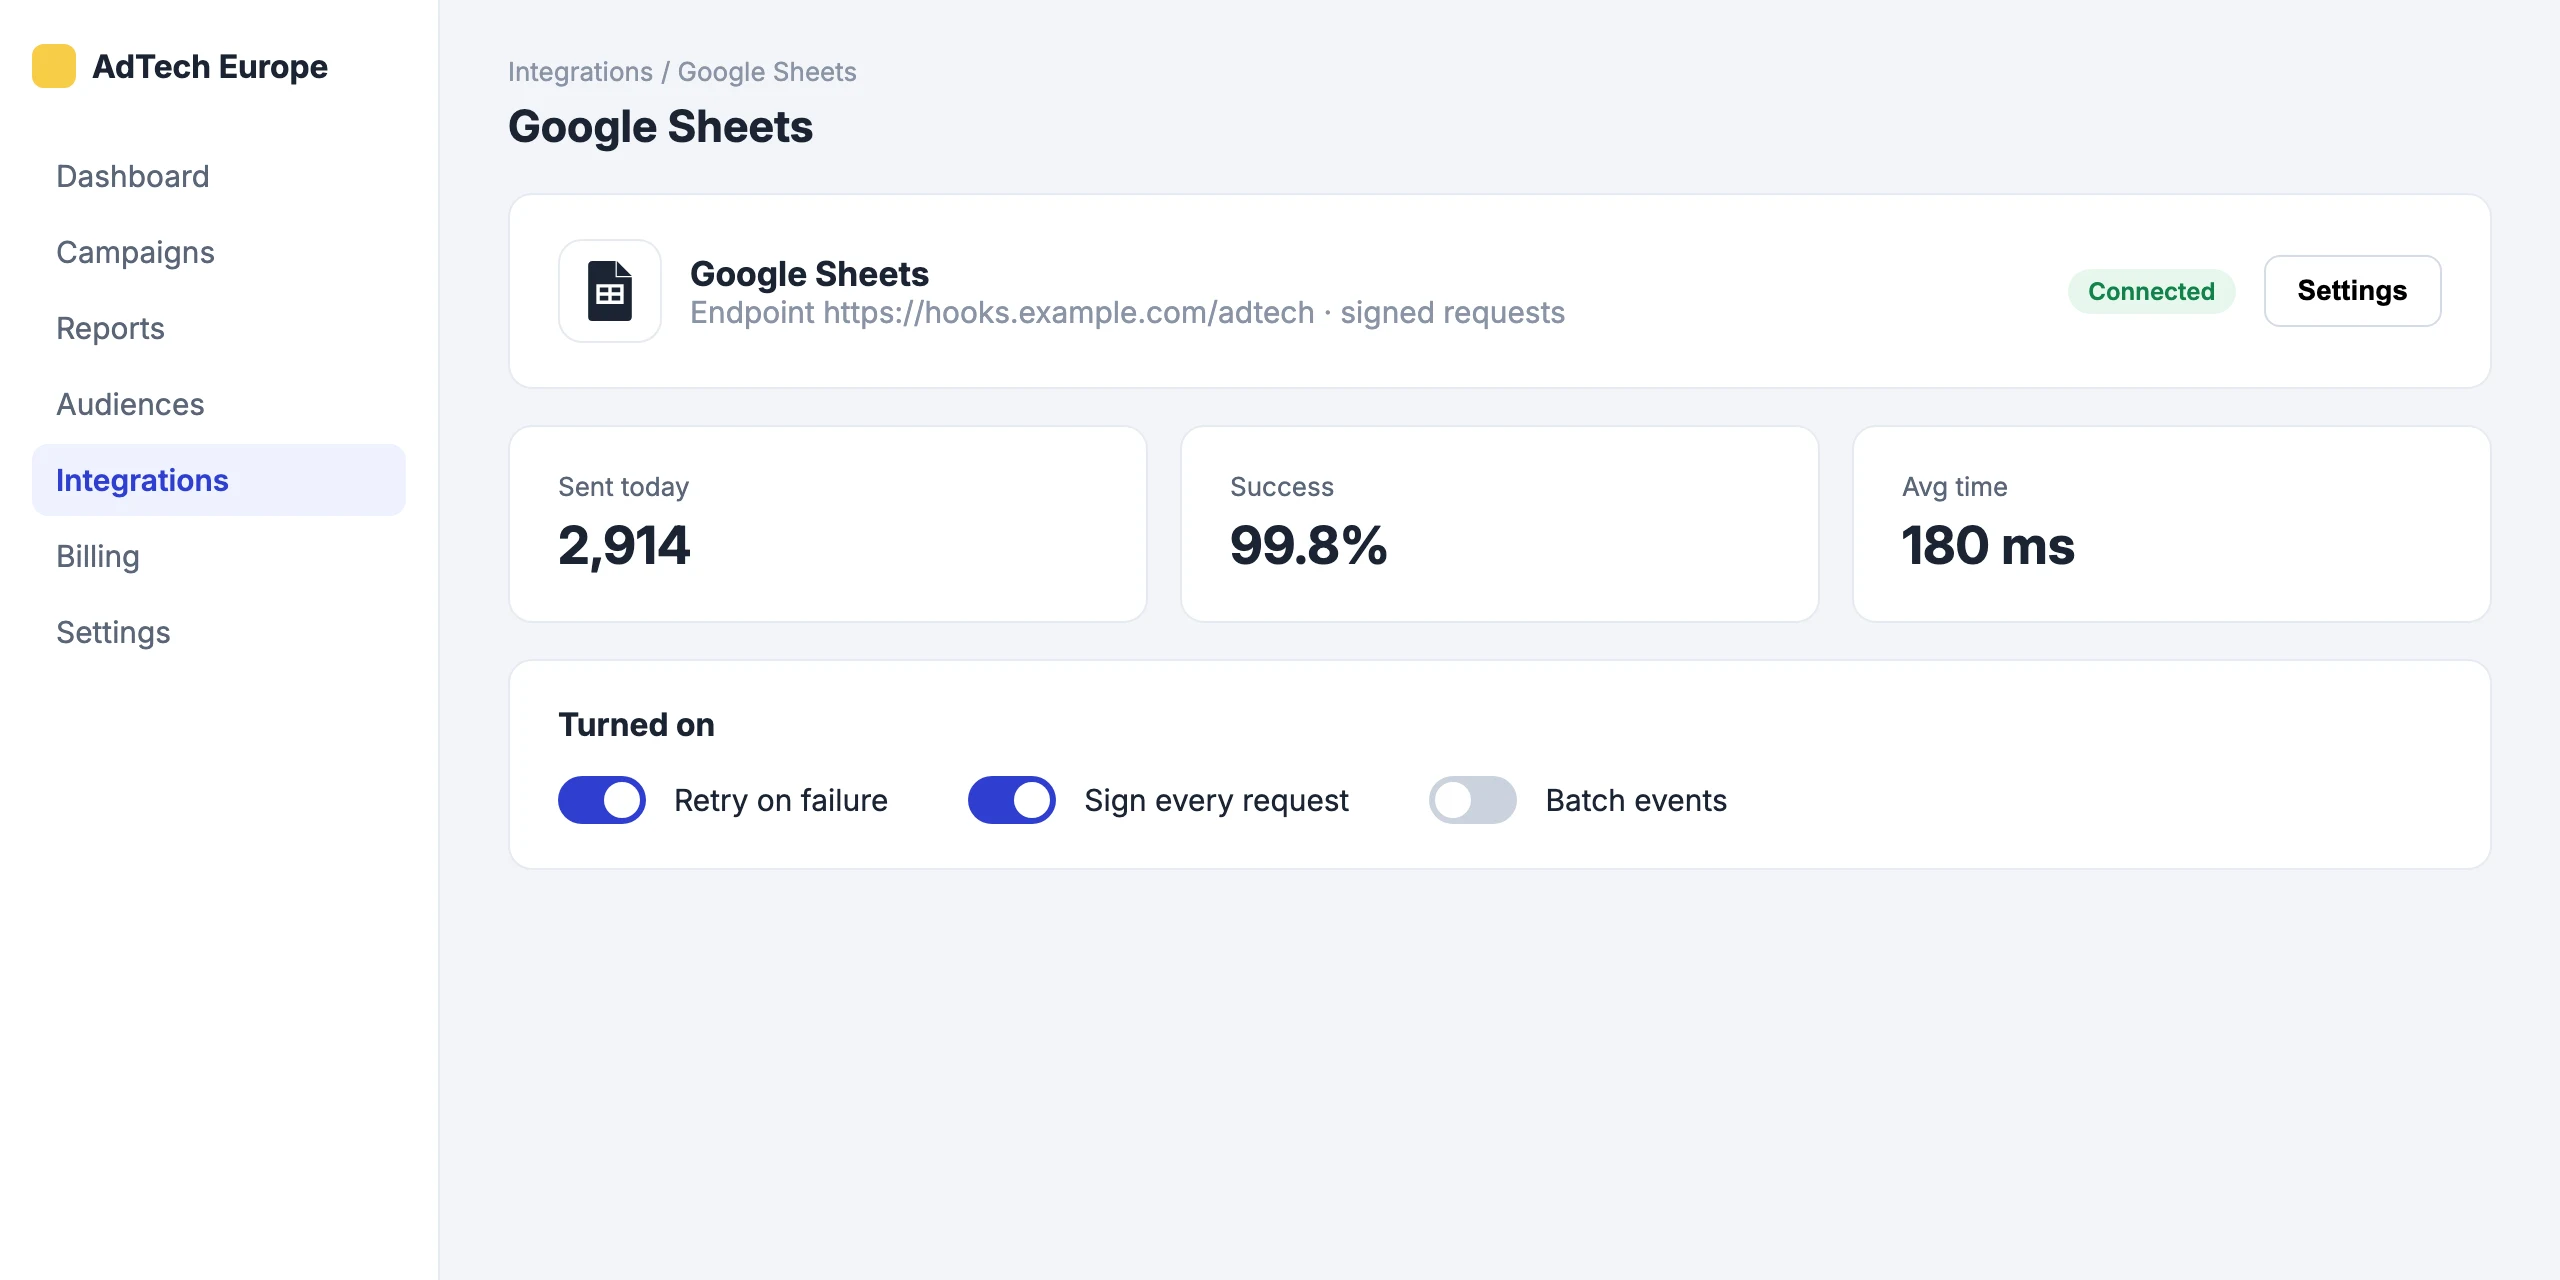
Task: Open Billing from the sidebar
Action: pyautogui.click(x=219, y=556)
